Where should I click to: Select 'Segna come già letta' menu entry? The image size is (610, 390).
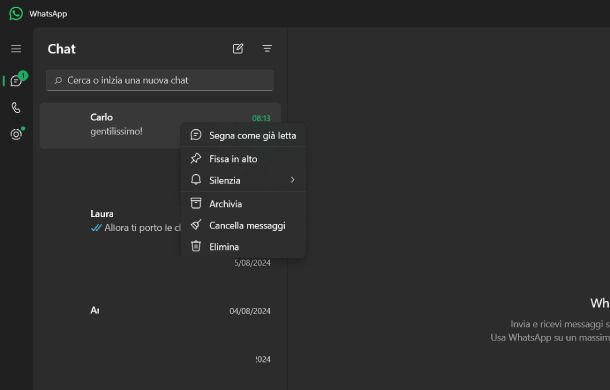point(243,135)
